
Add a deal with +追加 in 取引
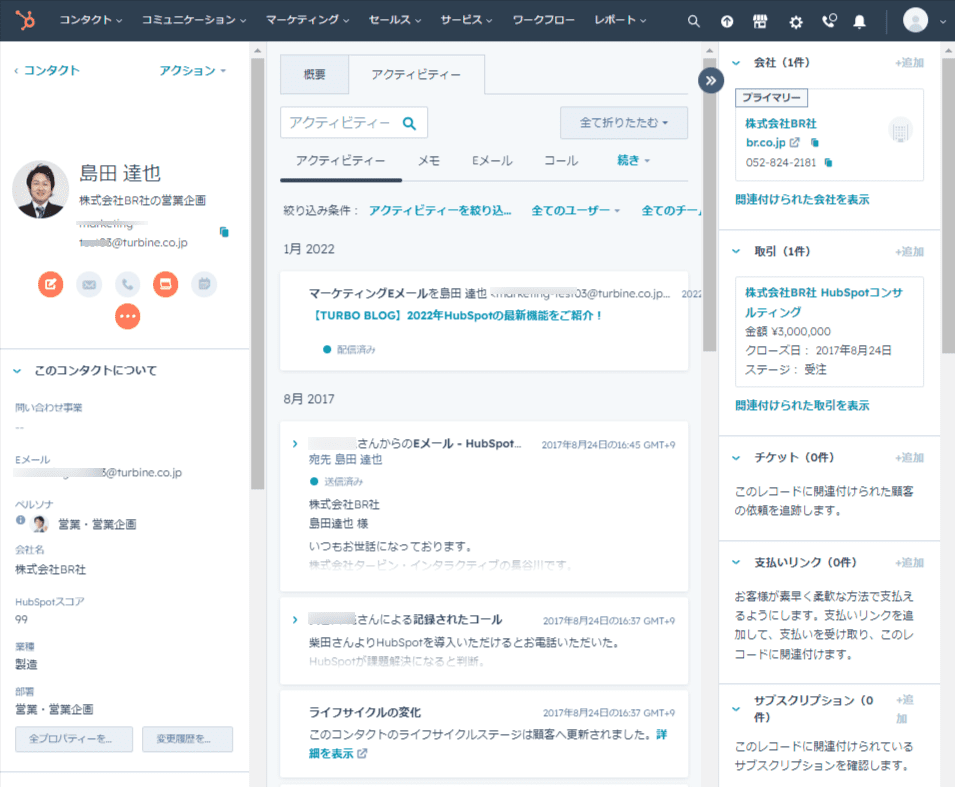[x=909, y=252]
